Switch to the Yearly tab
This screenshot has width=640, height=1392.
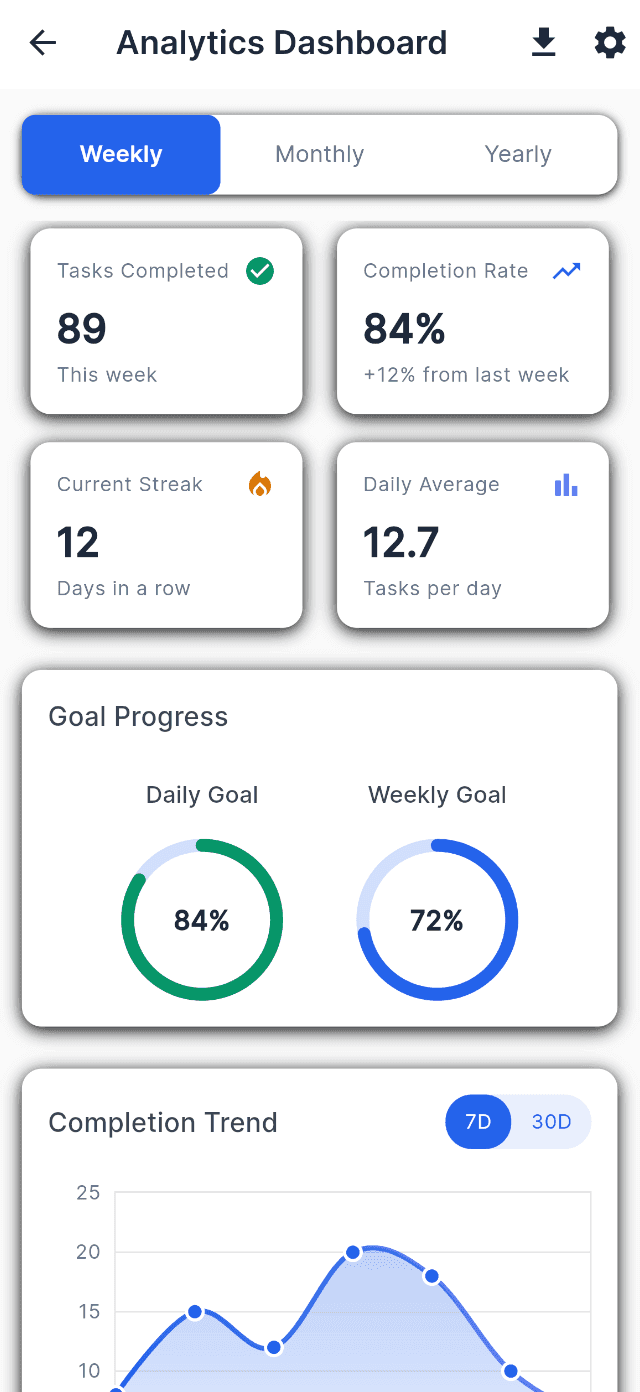(x=518, y=154)
